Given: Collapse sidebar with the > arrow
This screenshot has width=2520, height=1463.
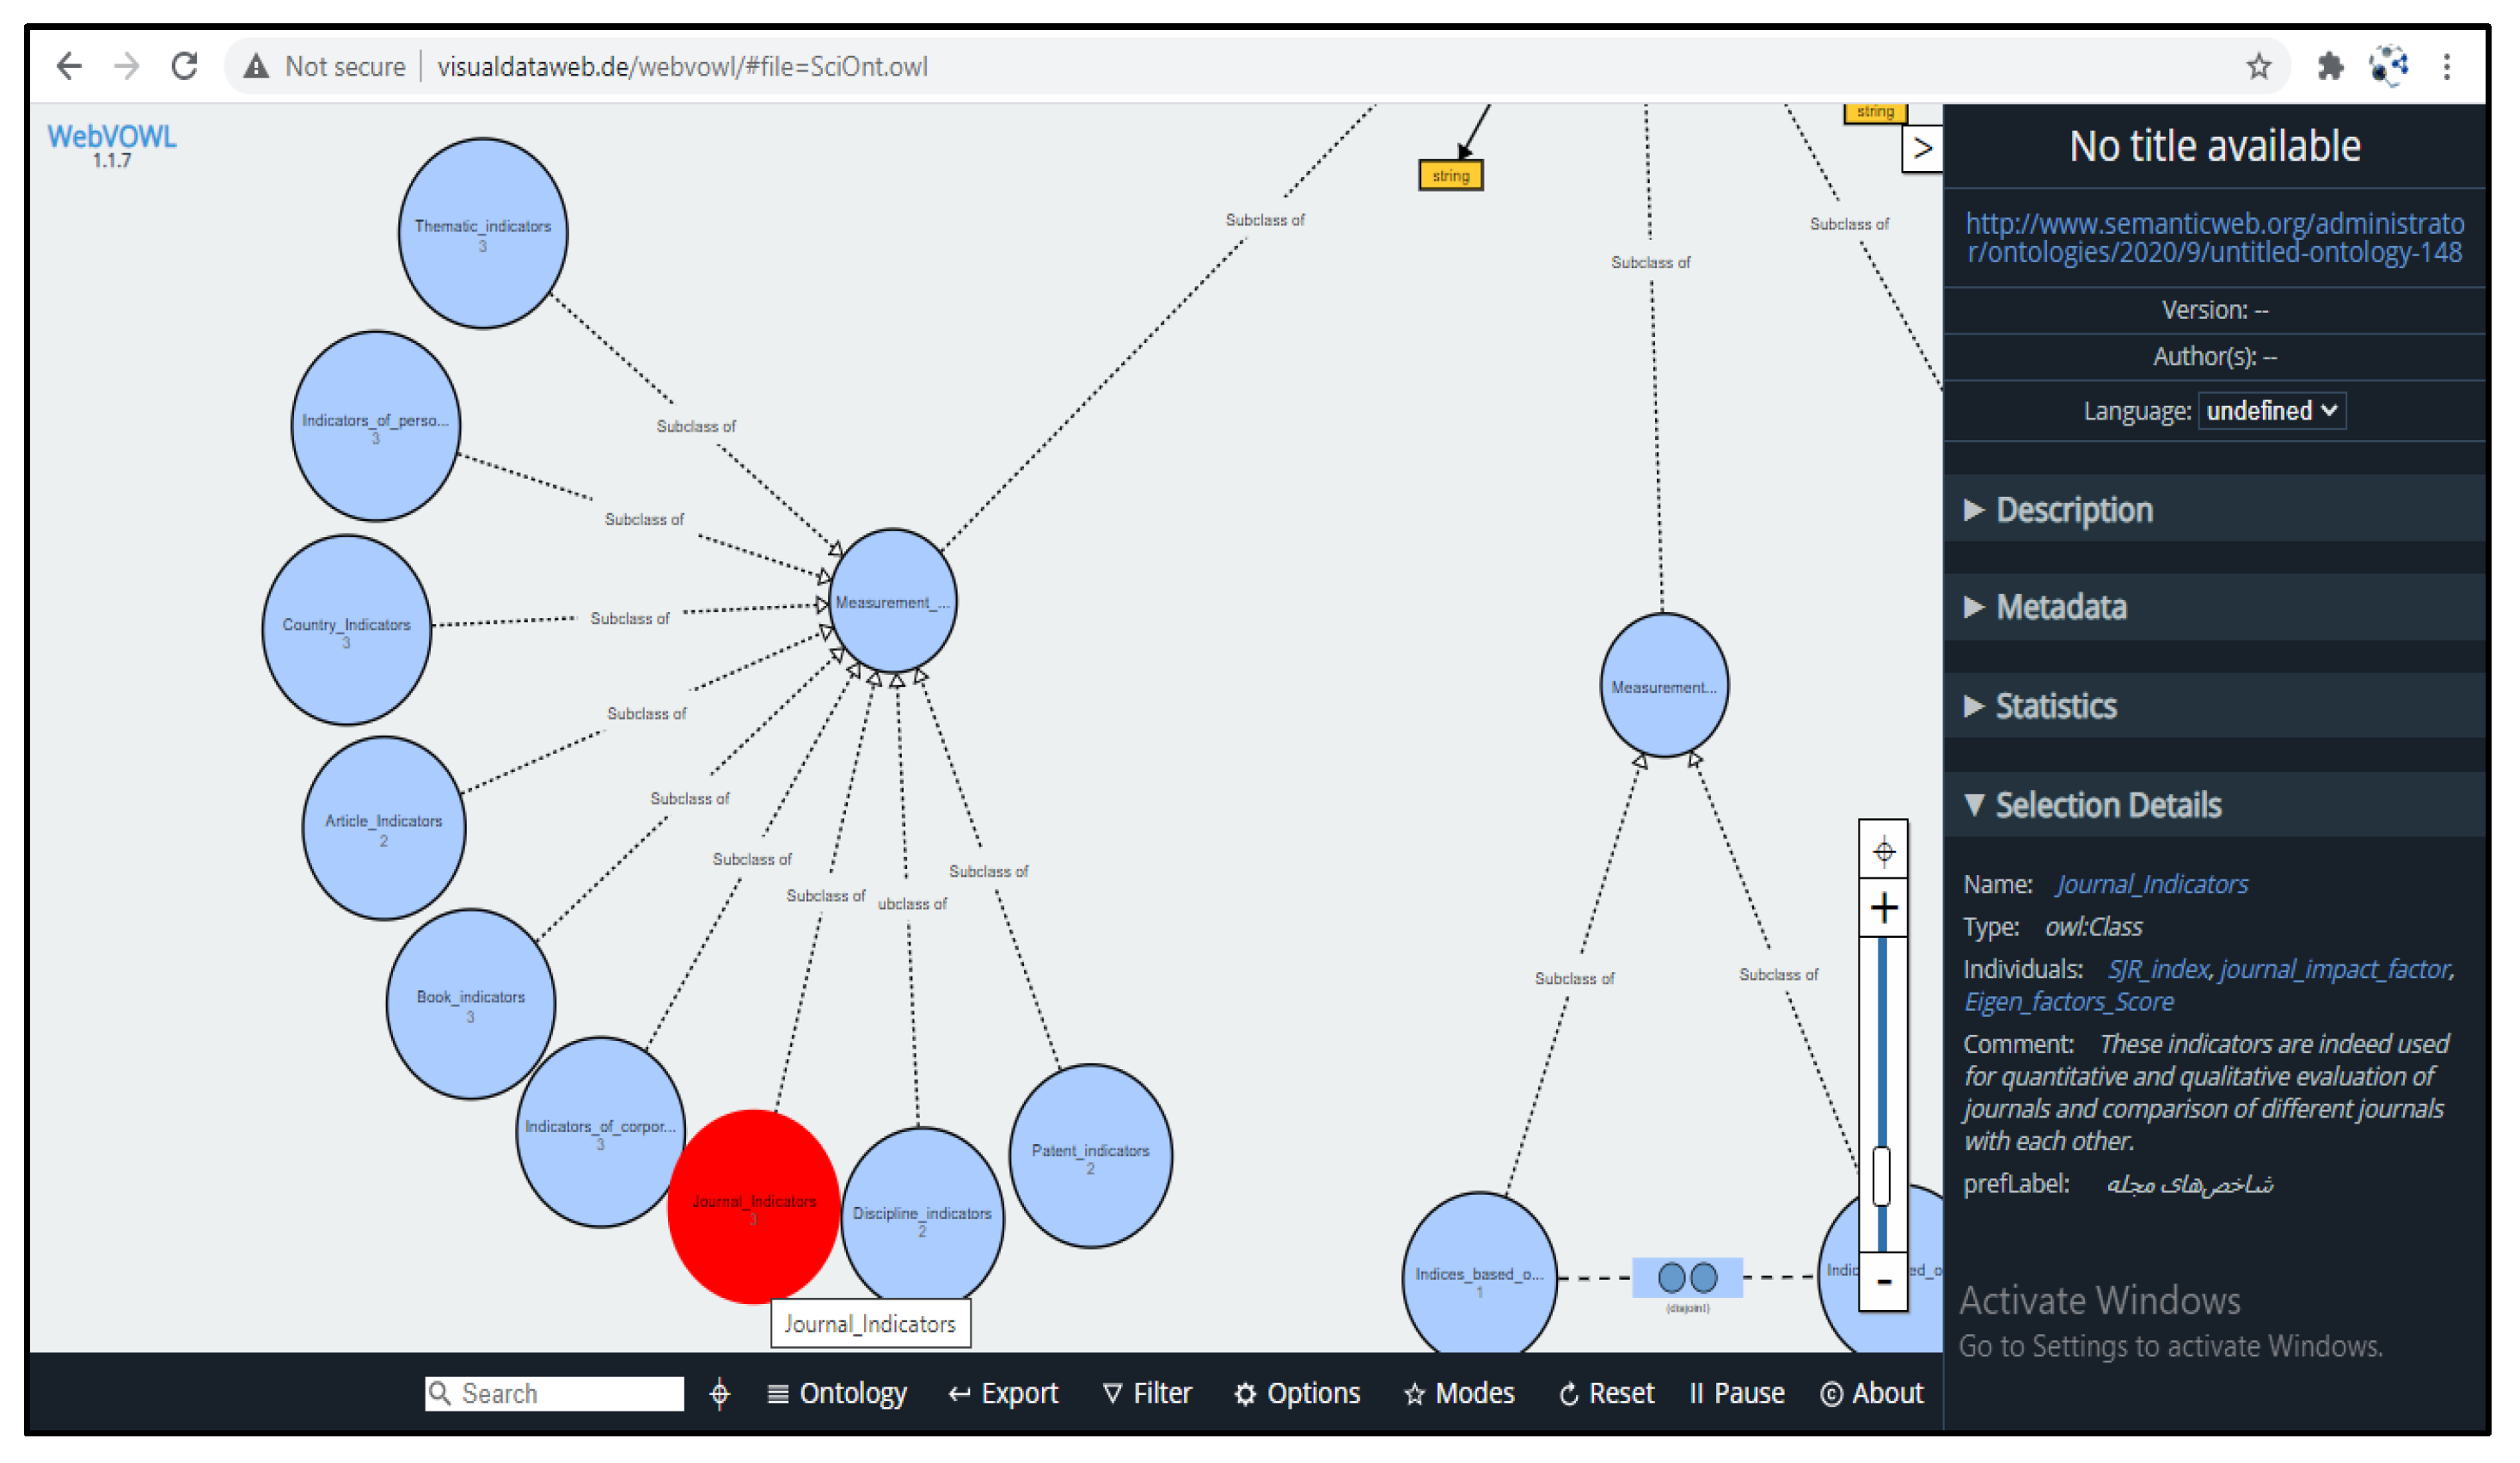Looking at the screenshot, I should click(1920, 149).
